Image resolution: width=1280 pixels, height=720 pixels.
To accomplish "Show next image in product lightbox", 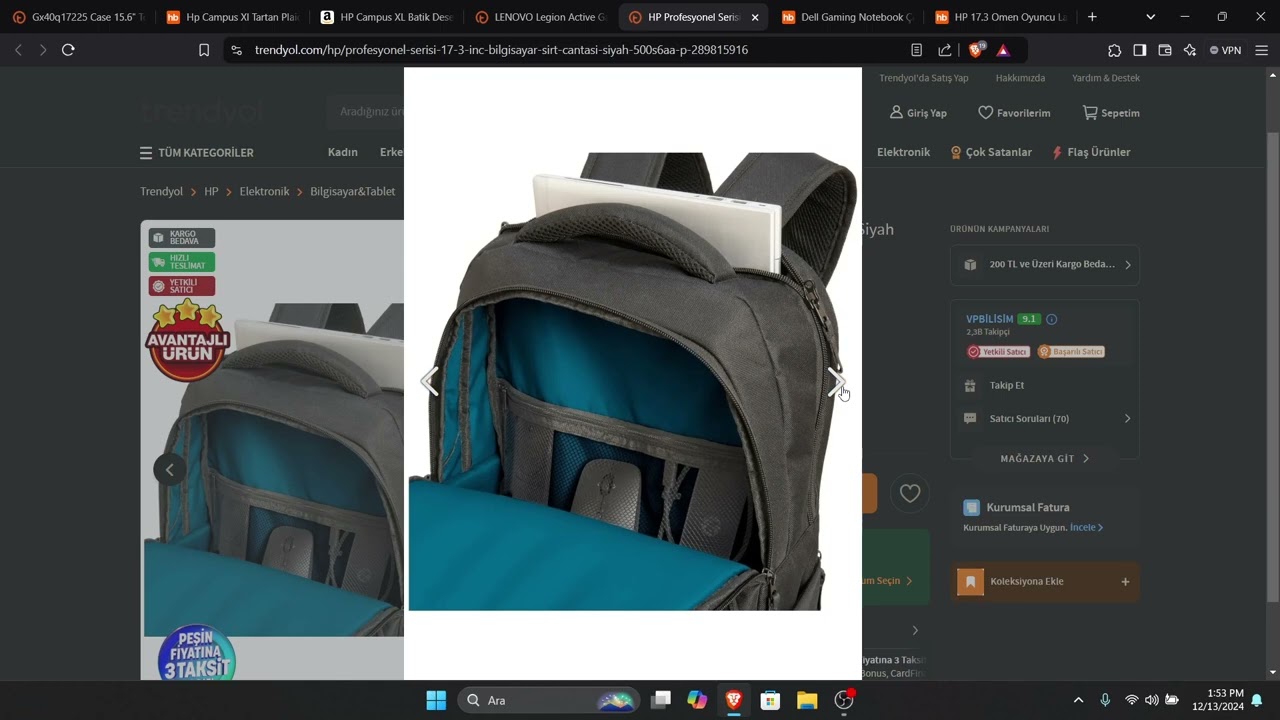I will pyautogui.click(x=836, y=381).
